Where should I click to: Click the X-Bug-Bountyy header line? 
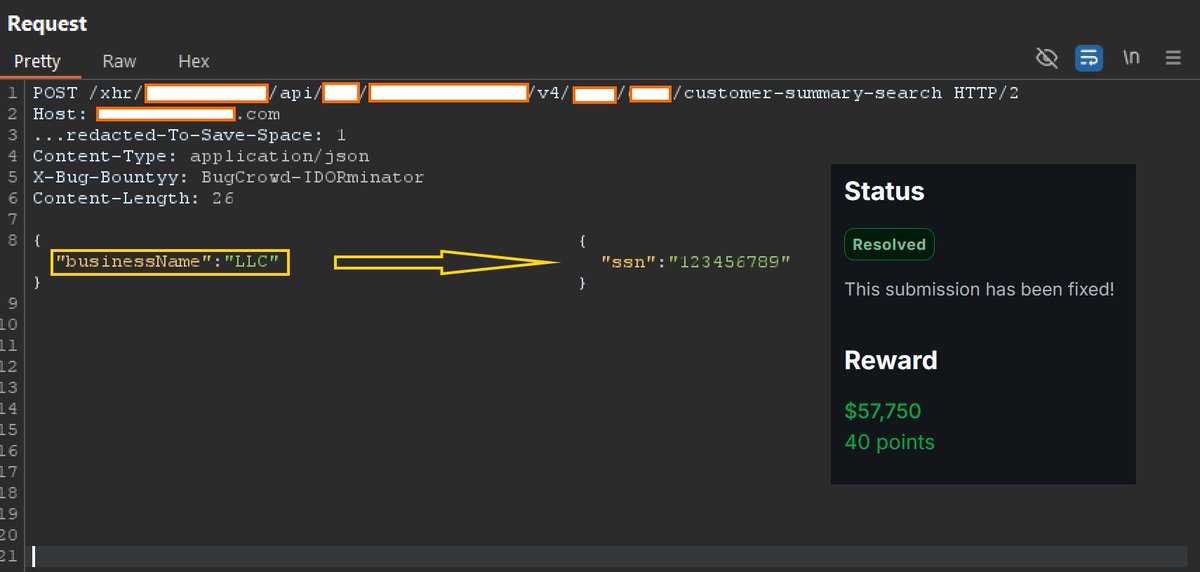pos(228,177)
